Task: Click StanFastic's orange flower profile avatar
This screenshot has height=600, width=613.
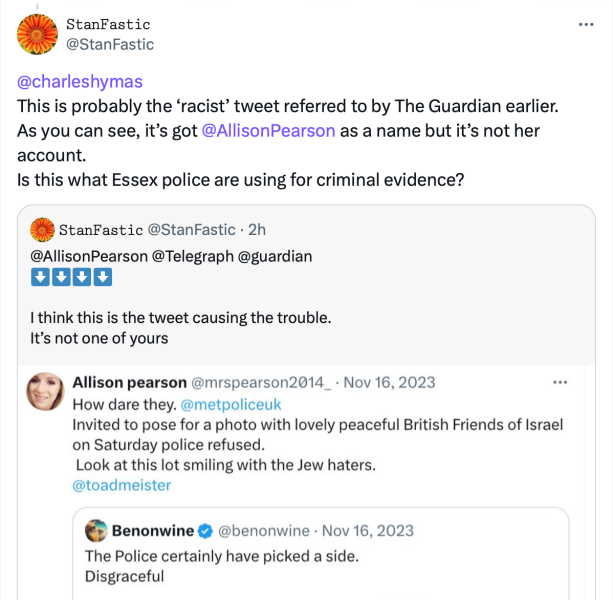Action: click(x=38, y=33)
